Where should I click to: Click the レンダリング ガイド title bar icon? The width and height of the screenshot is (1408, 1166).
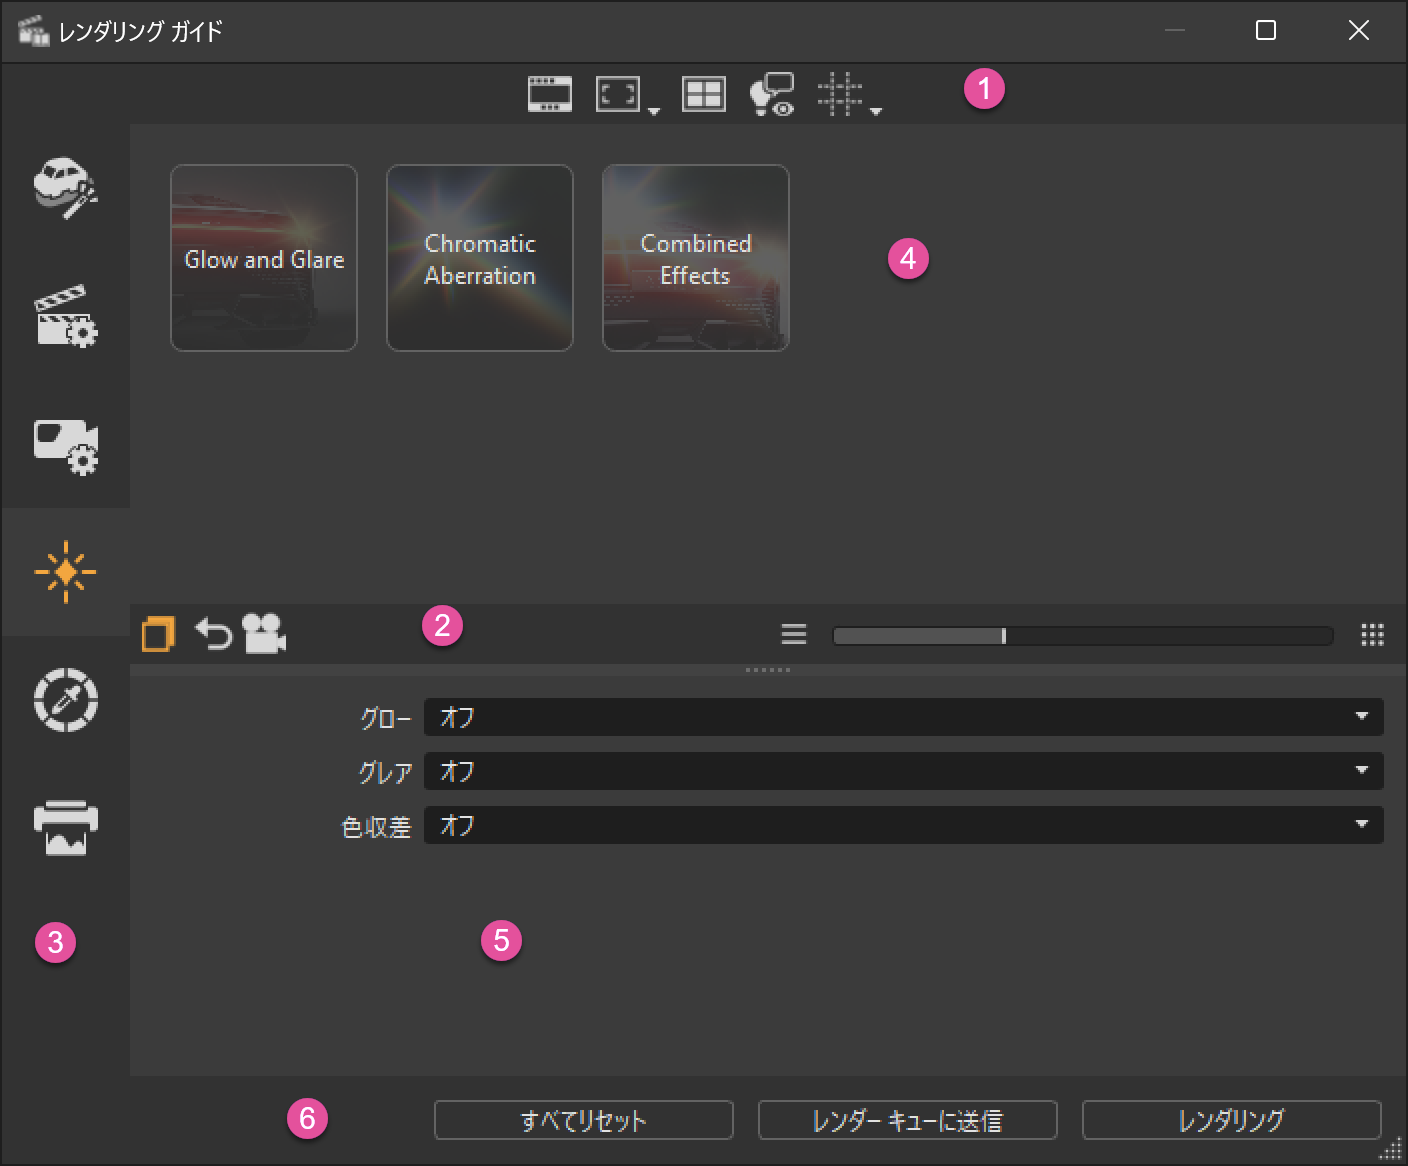coord(34,31)
